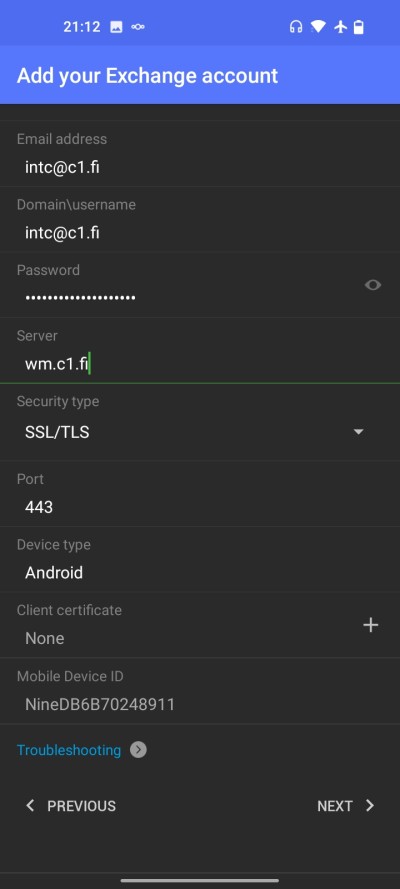Screen dimensions: 400x889
Task: Go back with PREVIOUS button
Action: pos(71,806)
